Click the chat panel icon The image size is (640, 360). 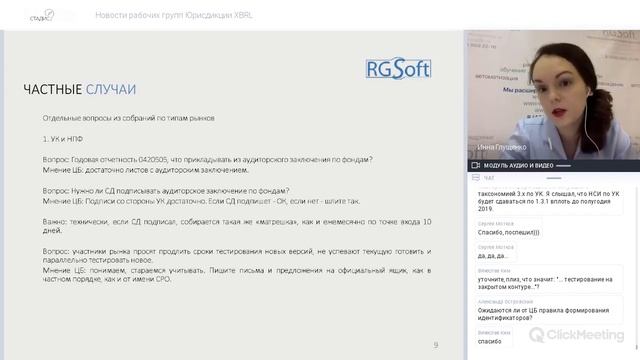click(476, 178)
